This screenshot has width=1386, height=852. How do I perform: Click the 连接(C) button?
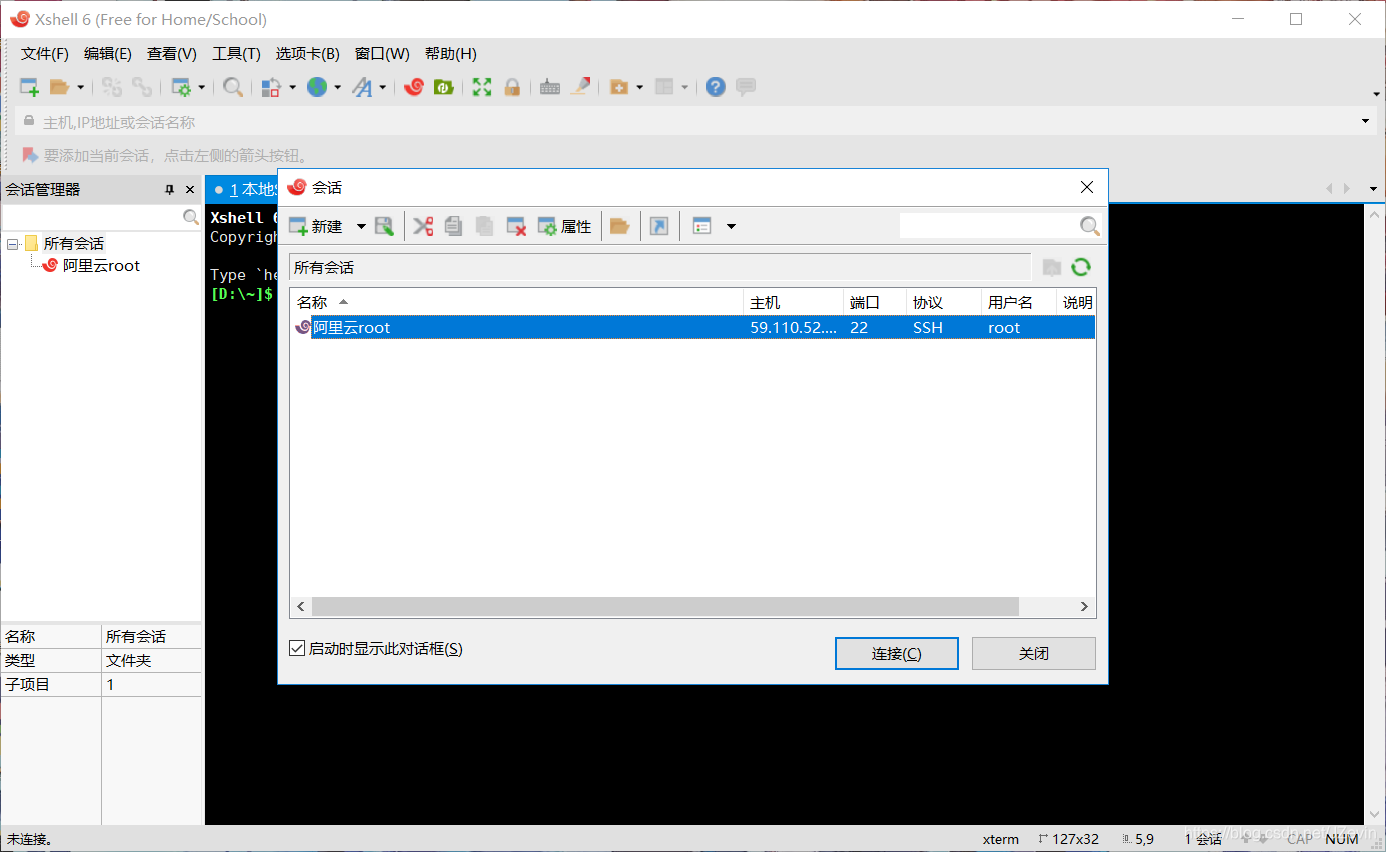(896, 653)
